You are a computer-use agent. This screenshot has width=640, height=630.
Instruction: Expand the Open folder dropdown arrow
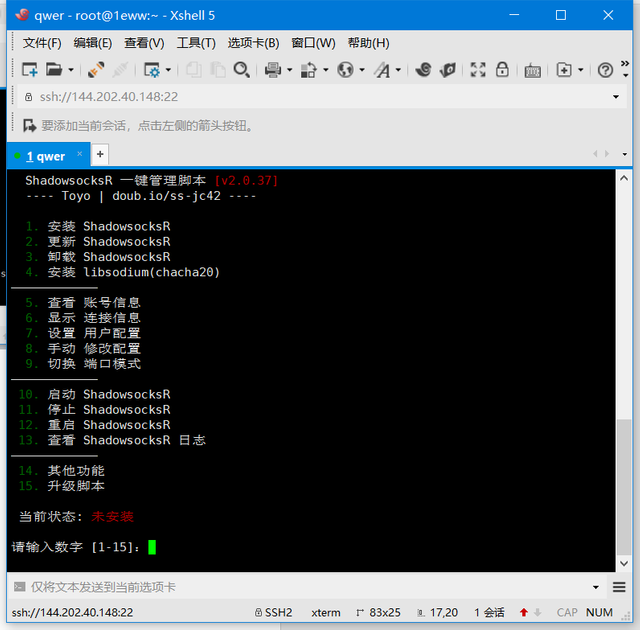pos(71,70)
